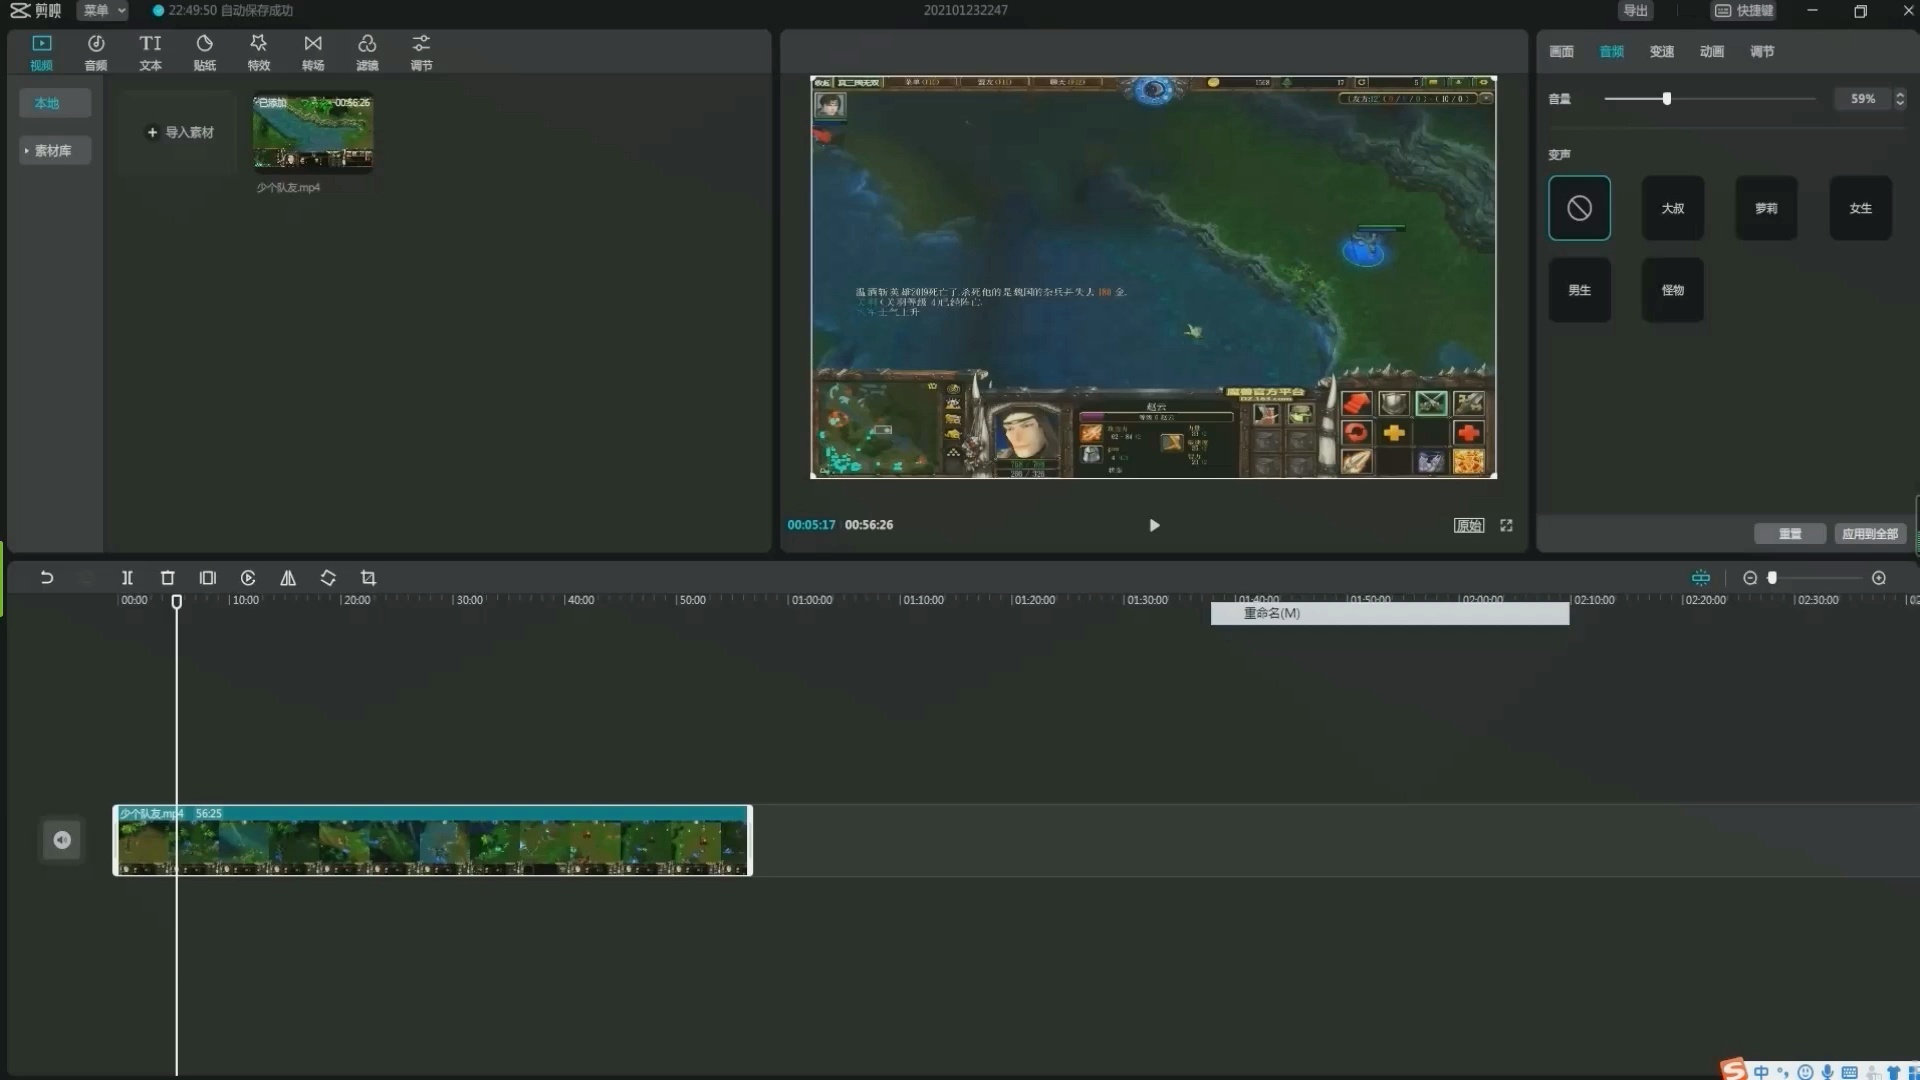Viewport: 1920px width, 1080px height.
Task: Switch to the 音频 properties tab in right panel
Action: pyautogui.click(x=1611, y=51)
